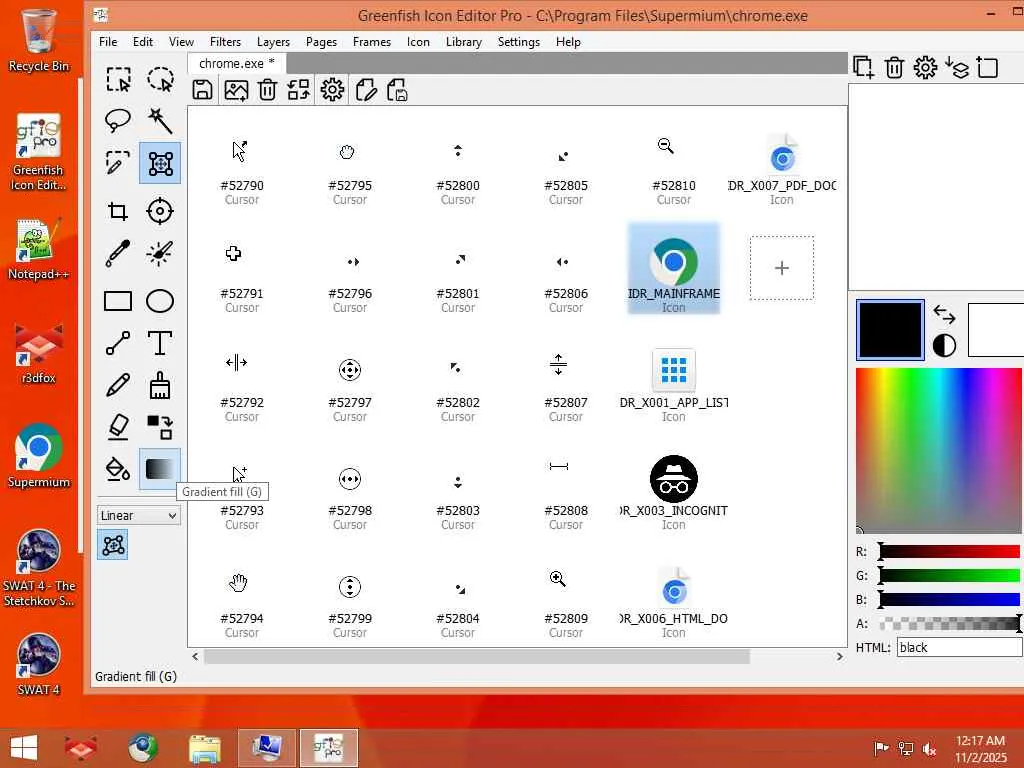Open the View menu
This screenshot has width=1024, height=768.
pyautogui.click(x=182, y=42)
